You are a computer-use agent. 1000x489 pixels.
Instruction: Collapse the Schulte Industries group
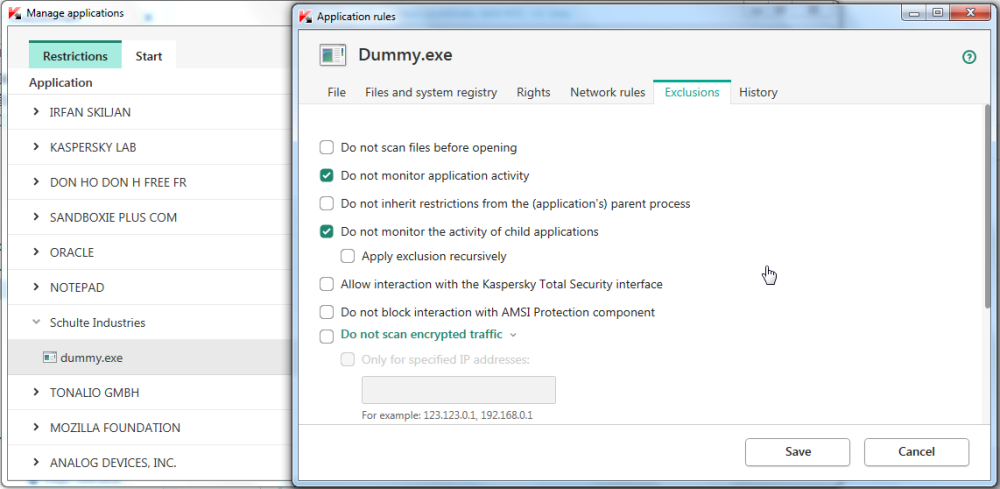pyautogui.click(x=37, y=323)
